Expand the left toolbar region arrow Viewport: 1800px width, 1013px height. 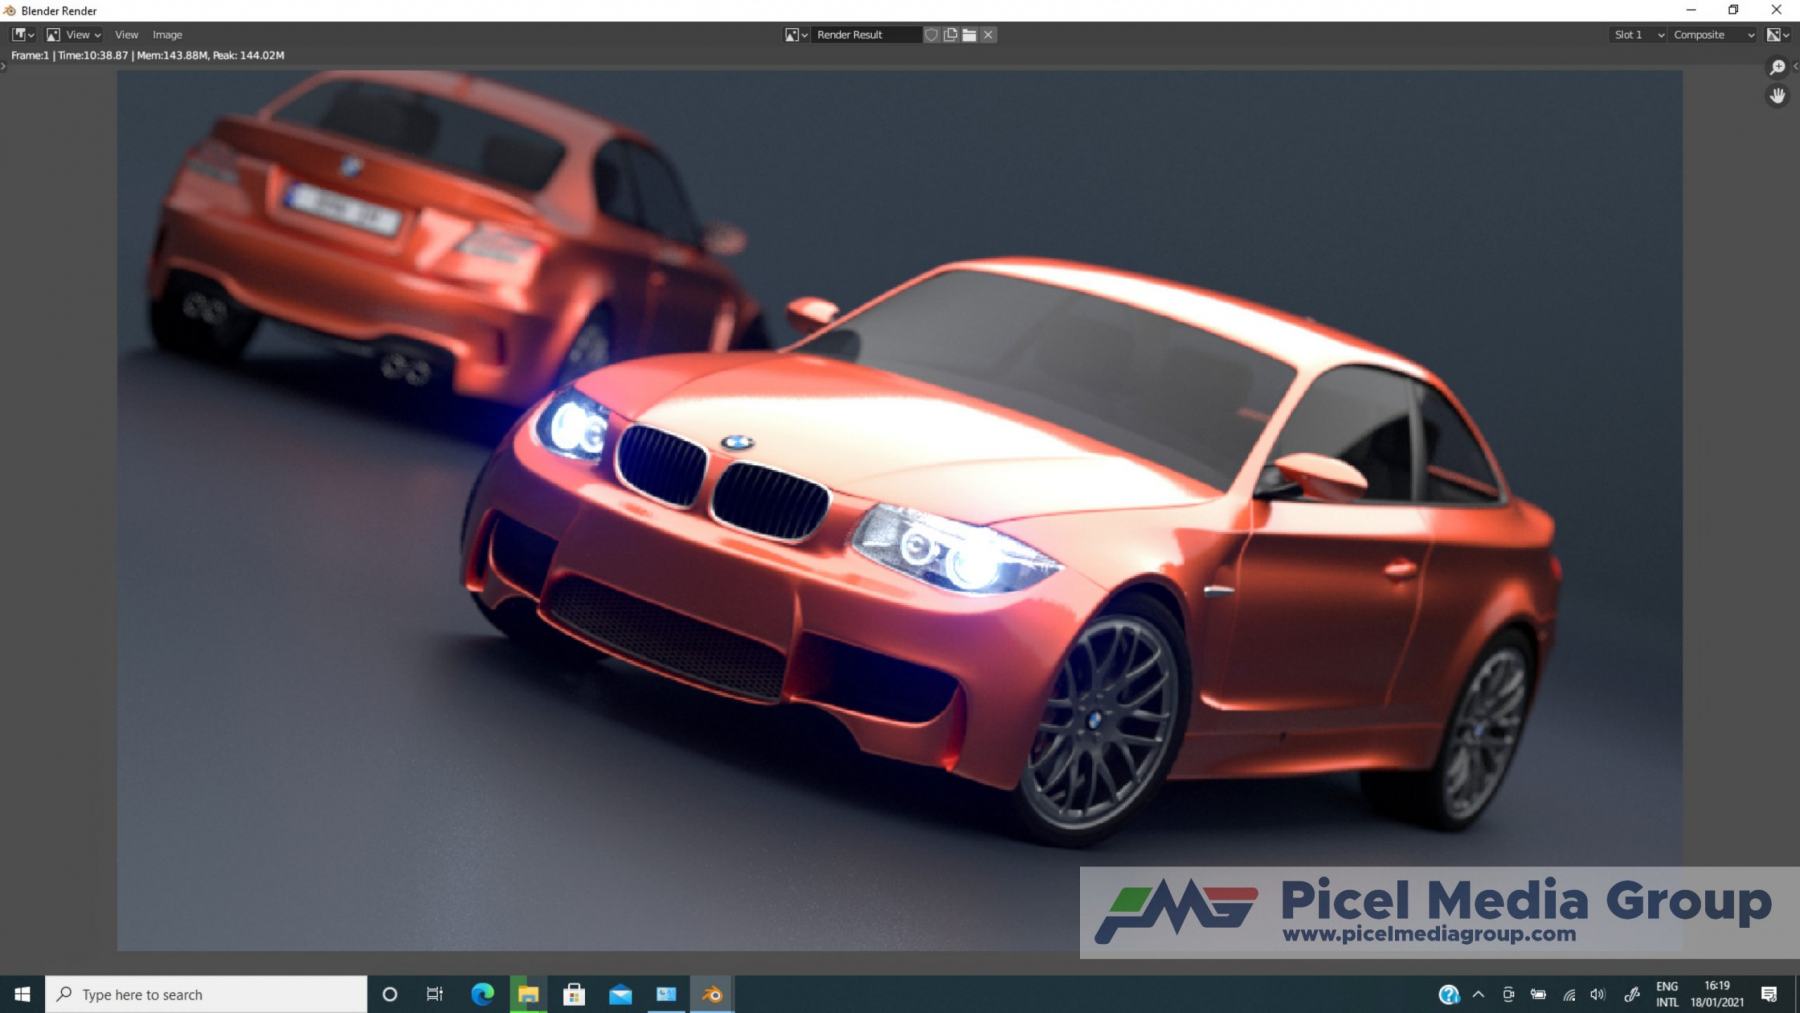[x=3, y=67]
